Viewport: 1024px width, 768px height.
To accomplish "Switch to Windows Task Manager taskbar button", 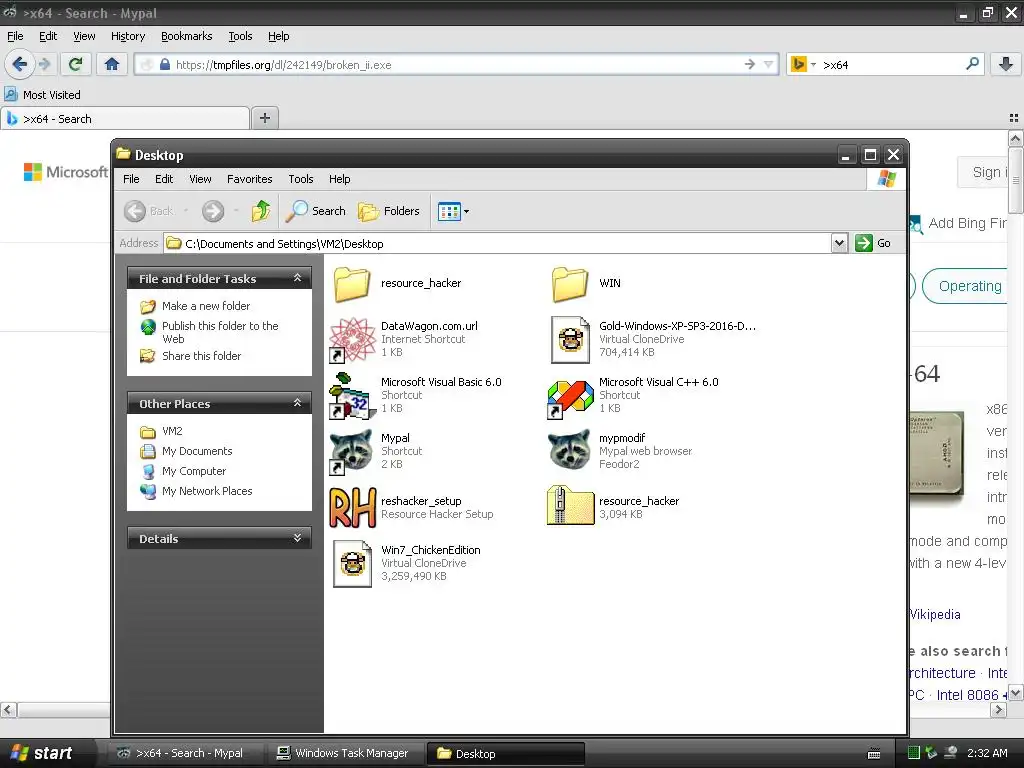I will (x=344, y=753).
